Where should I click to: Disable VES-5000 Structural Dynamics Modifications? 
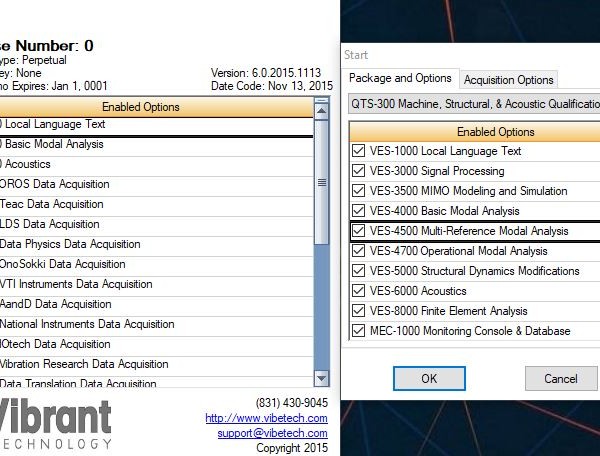(x=359, y=271)
